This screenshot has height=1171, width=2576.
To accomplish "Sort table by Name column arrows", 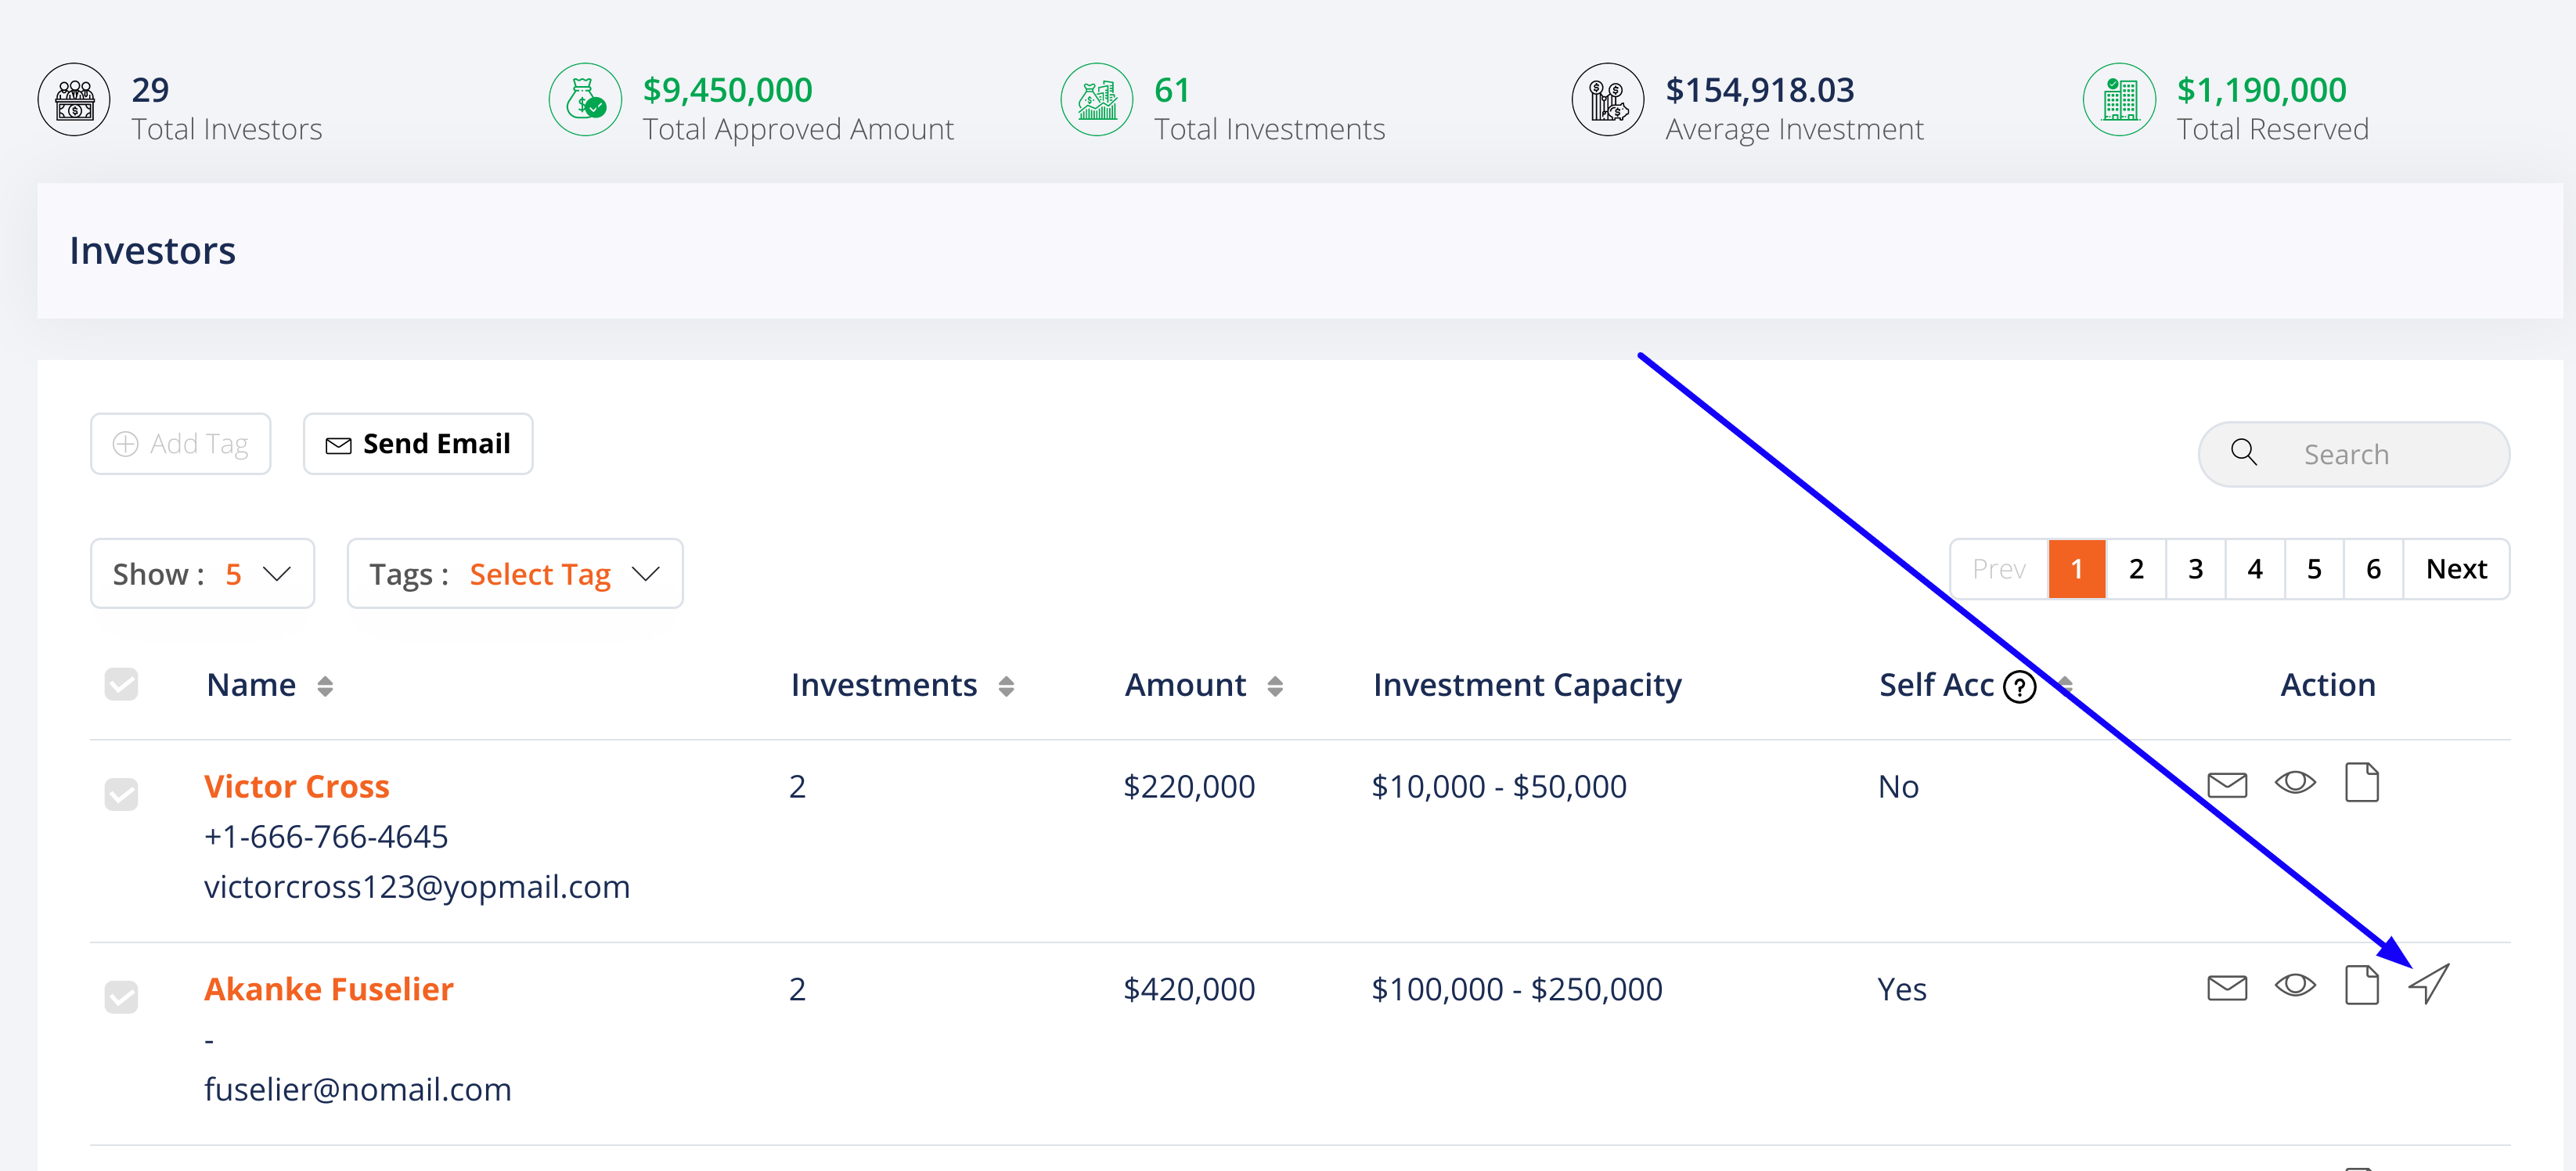I will coord(324,686).
